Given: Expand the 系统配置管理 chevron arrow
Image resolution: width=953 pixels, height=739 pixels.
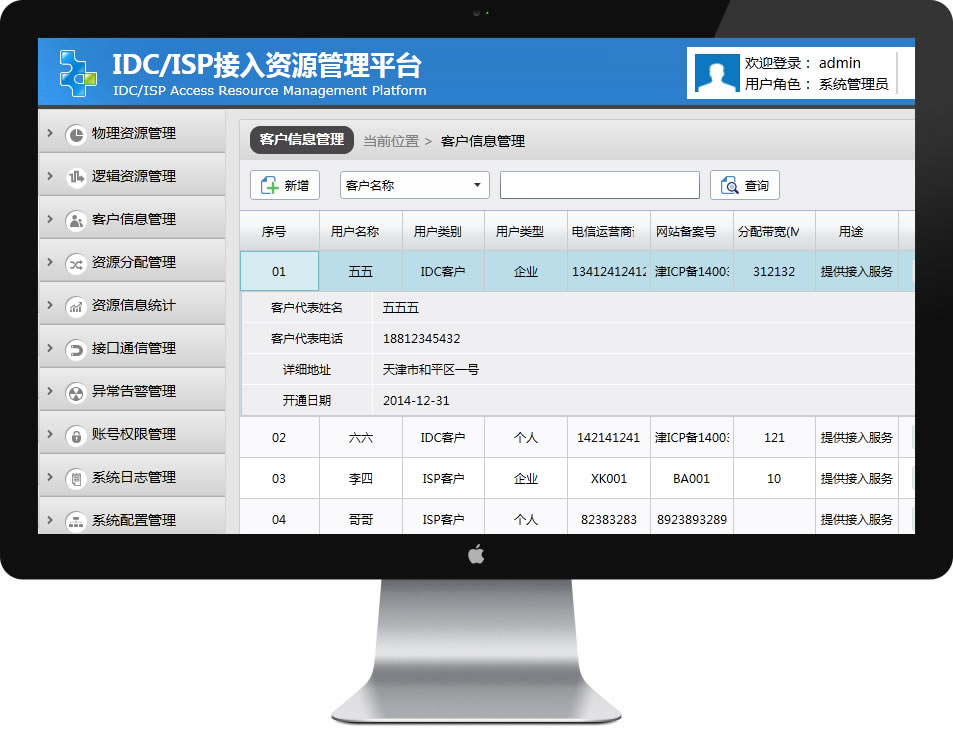Looking at the screenshot, I should click(50, 520).
